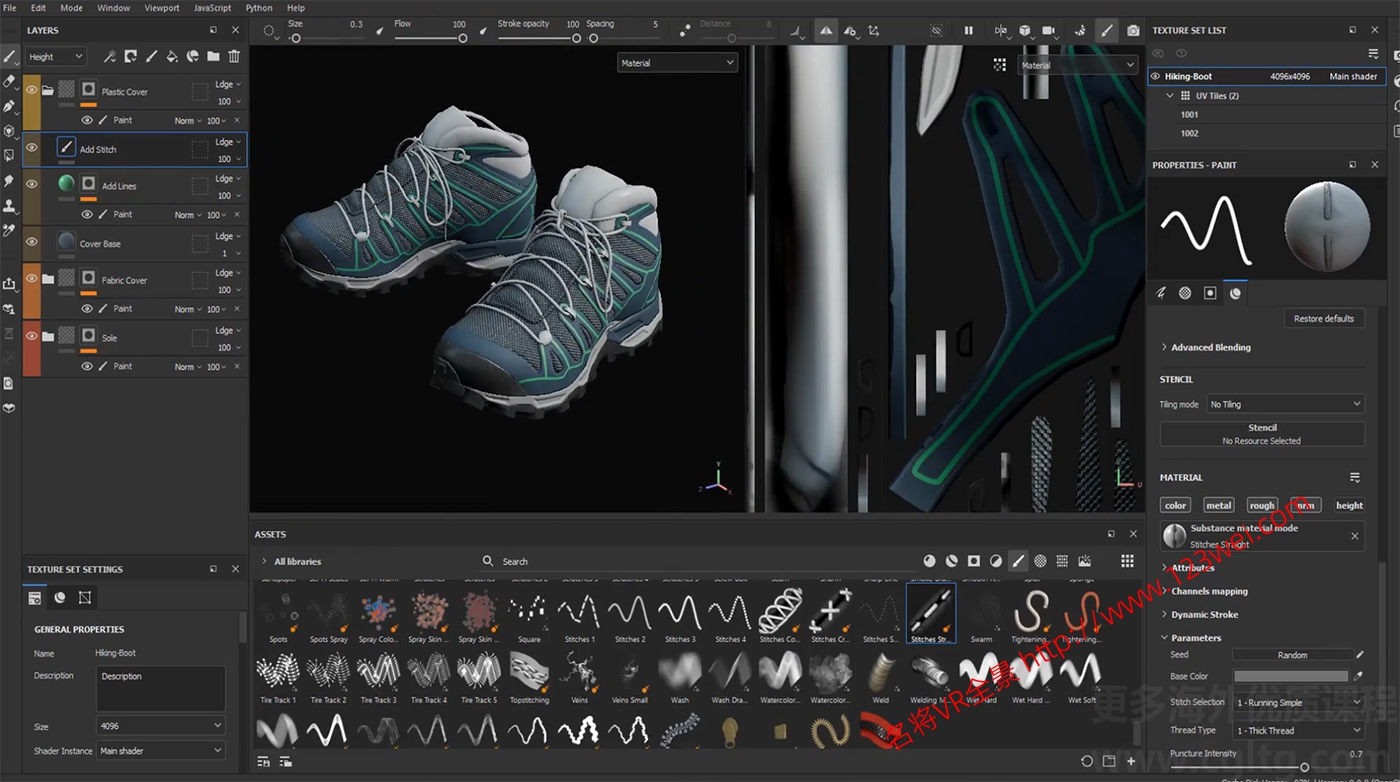Open the grid view icon in Assets panel
Image resolution: width=1400 pixels, height=782 pixels.
coord(1127,561)
